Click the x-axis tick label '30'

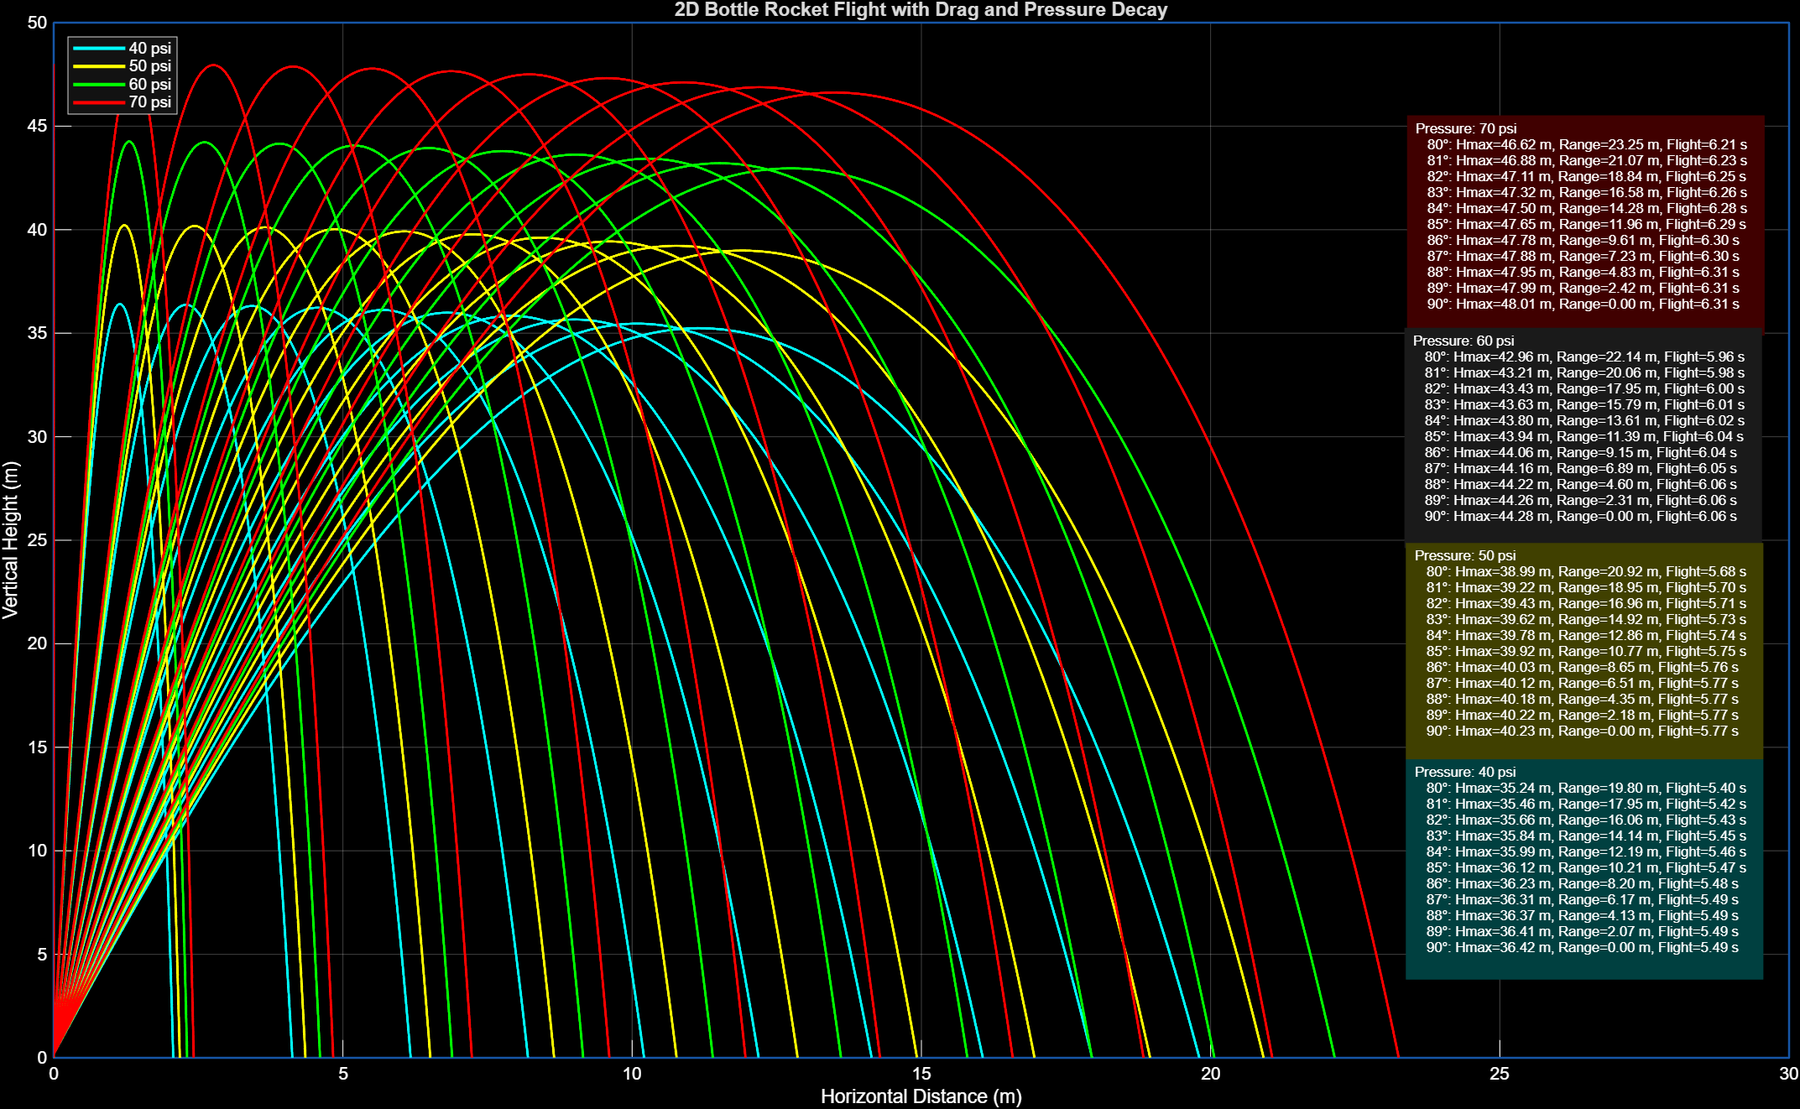pyautogui.click(x=1788, y=1074)
